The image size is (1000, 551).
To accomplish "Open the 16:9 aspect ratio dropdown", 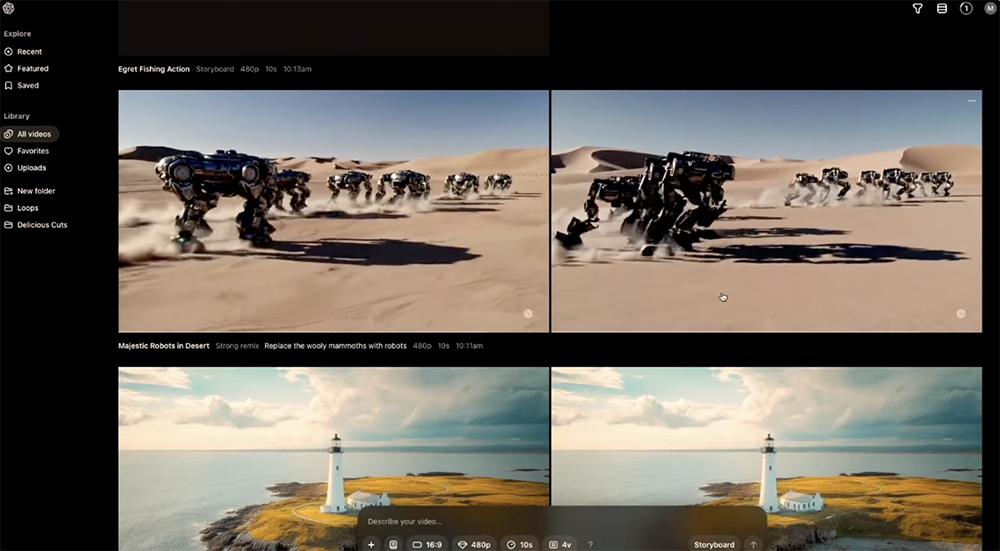I will [427, 544].
